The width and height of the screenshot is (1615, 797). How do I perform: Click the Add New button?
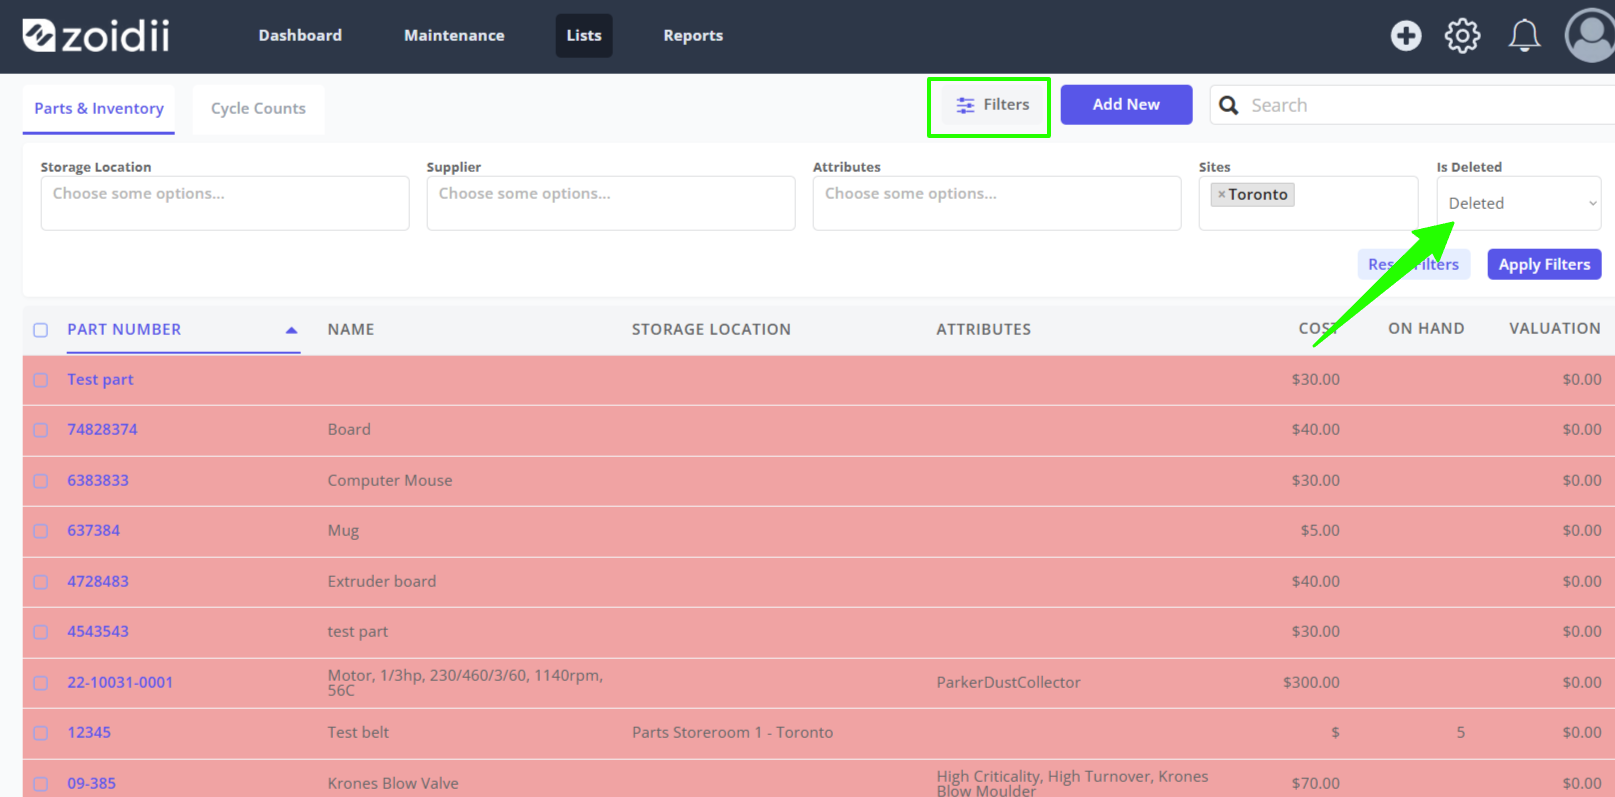point(1126,104)
